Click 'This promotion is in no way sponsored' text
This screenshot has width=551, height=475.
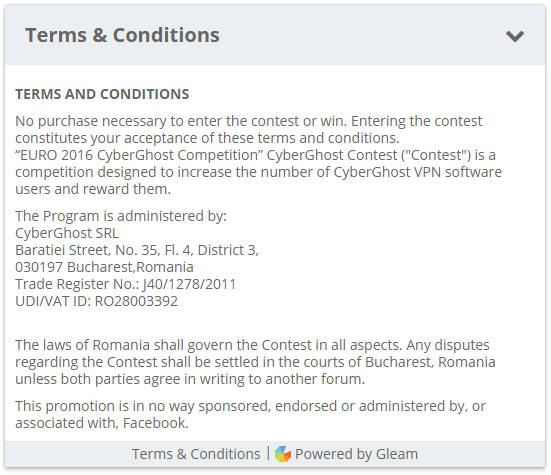251,406
